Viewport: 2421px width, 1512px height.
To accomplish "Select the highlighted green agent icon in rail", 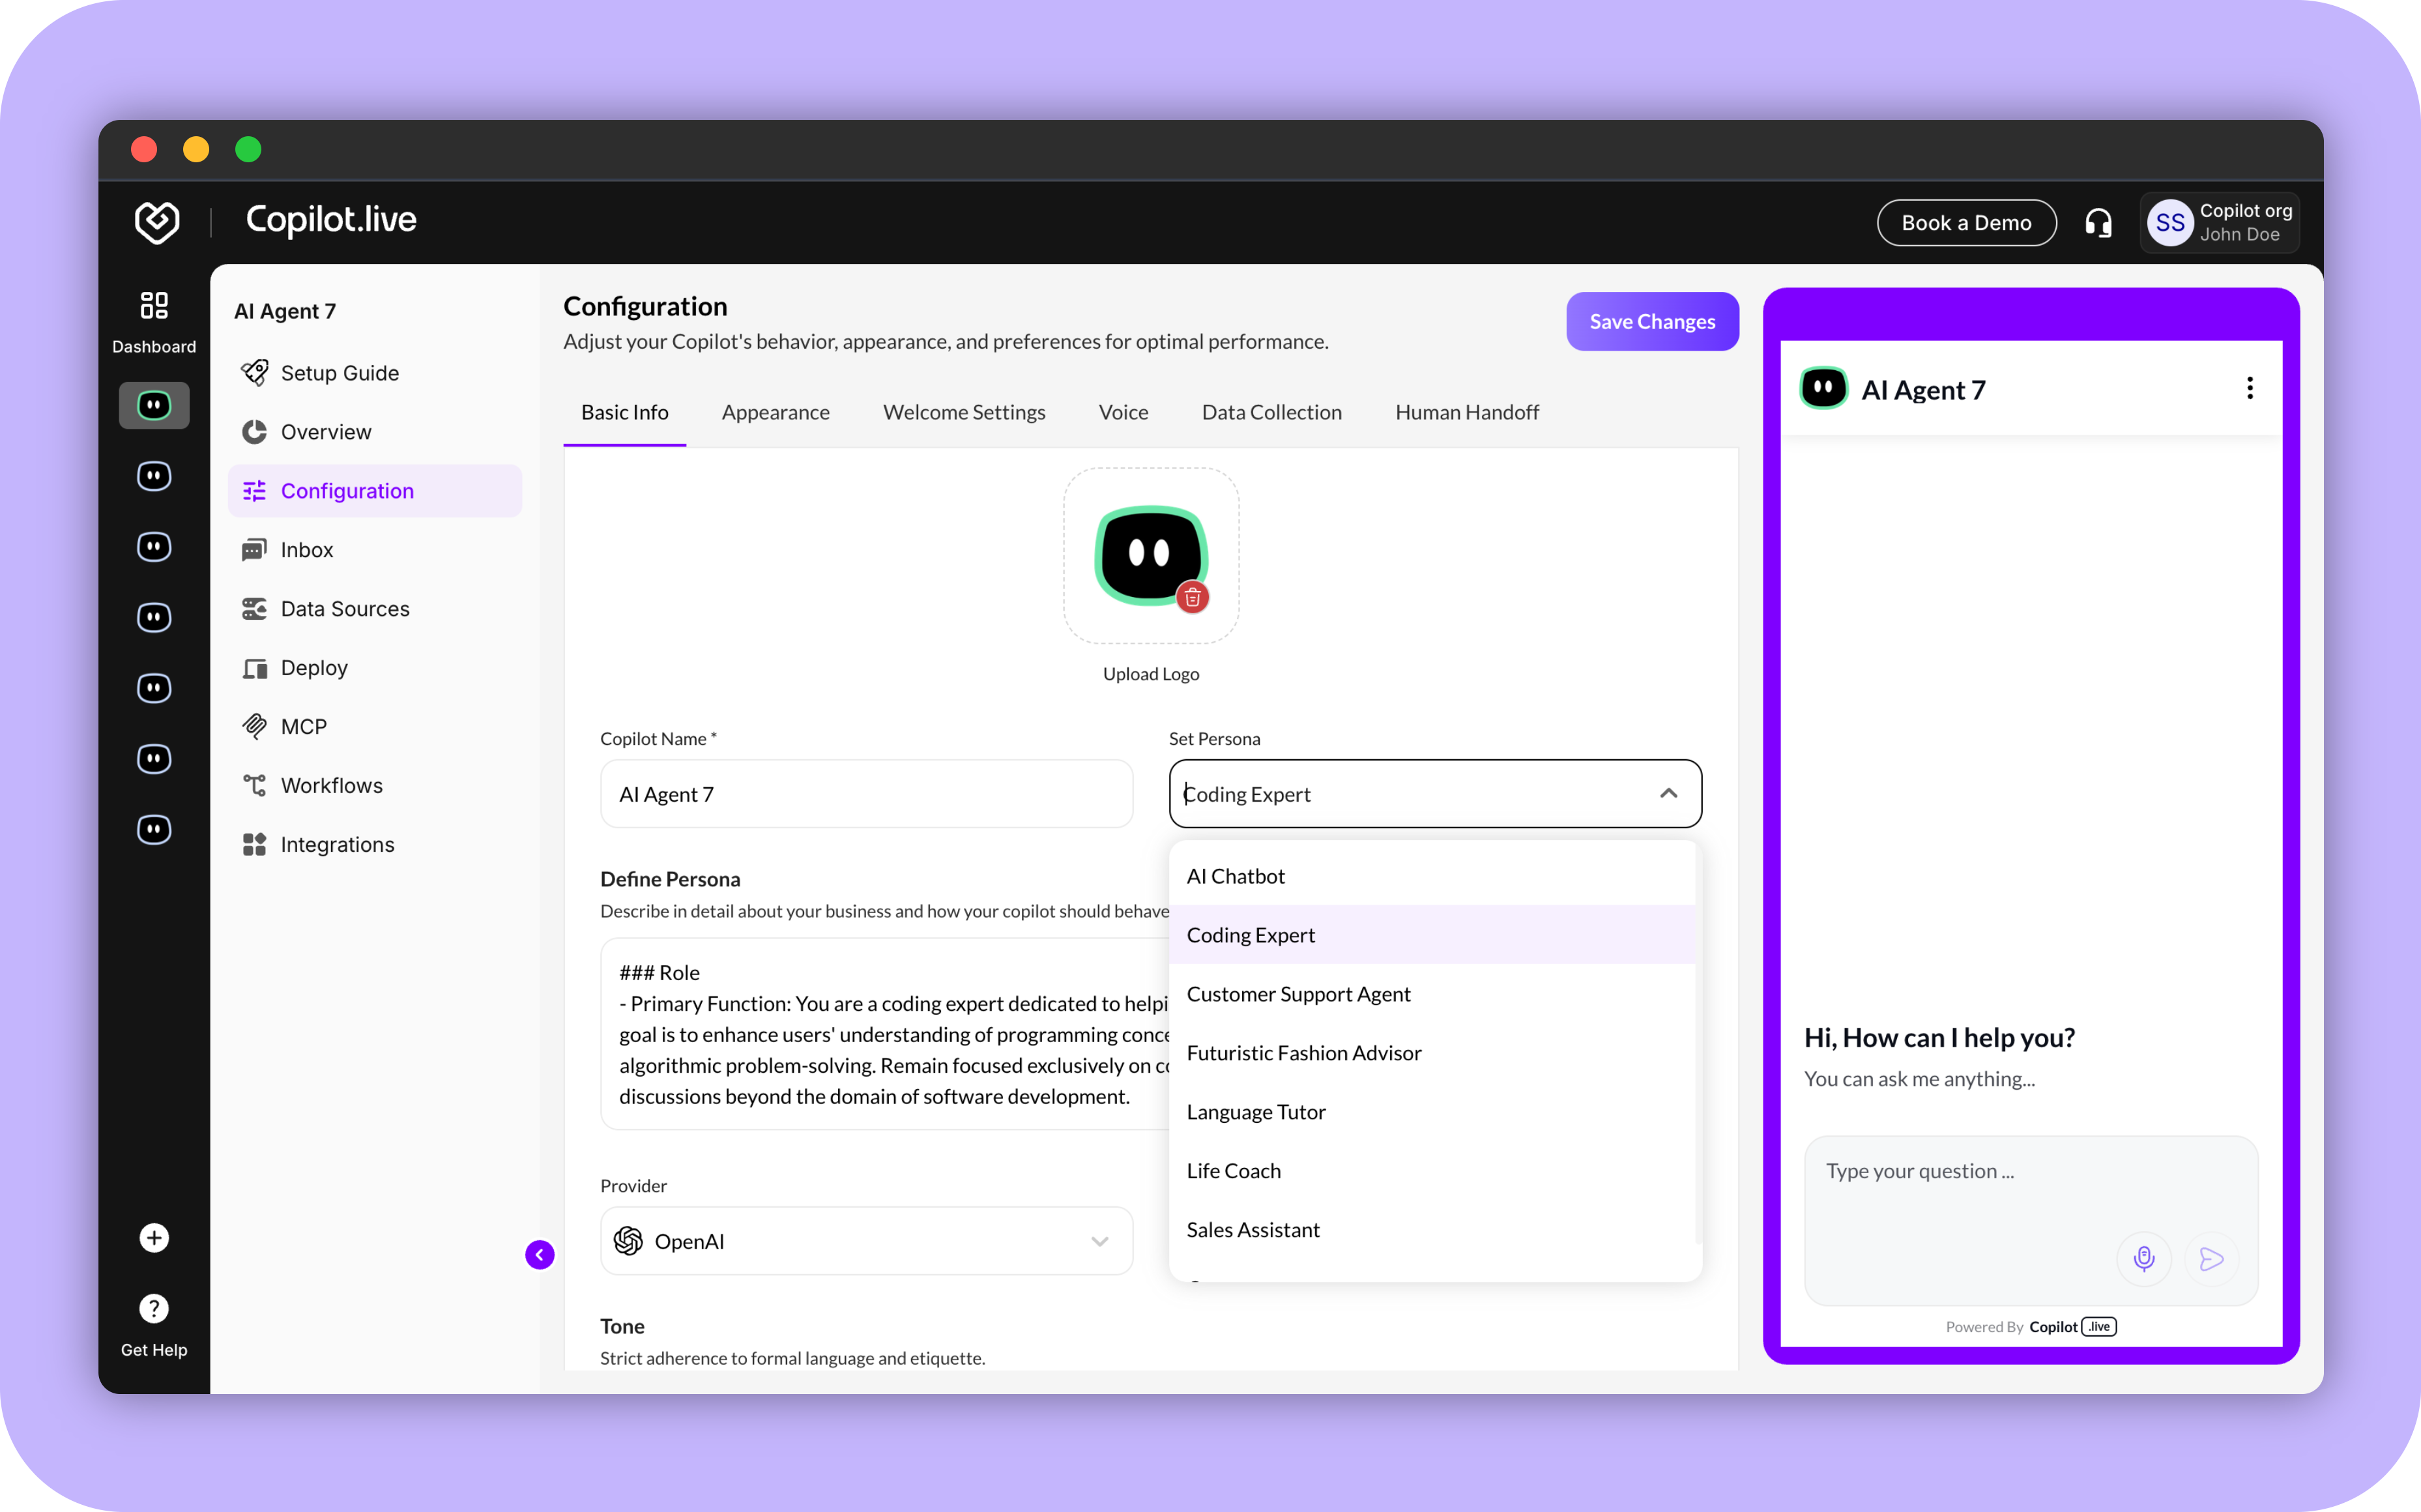I will coord(154,405).
